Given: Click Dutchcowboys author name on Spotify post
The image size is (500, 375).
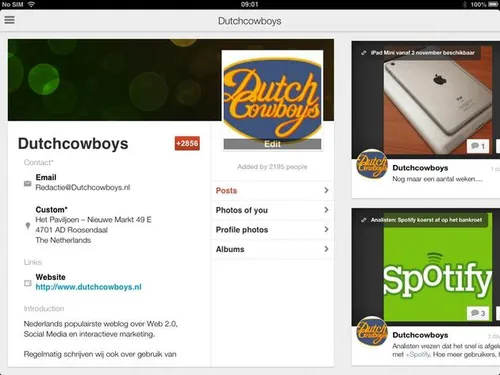Looking at the screenshot, I should click(x=420, y=335).
